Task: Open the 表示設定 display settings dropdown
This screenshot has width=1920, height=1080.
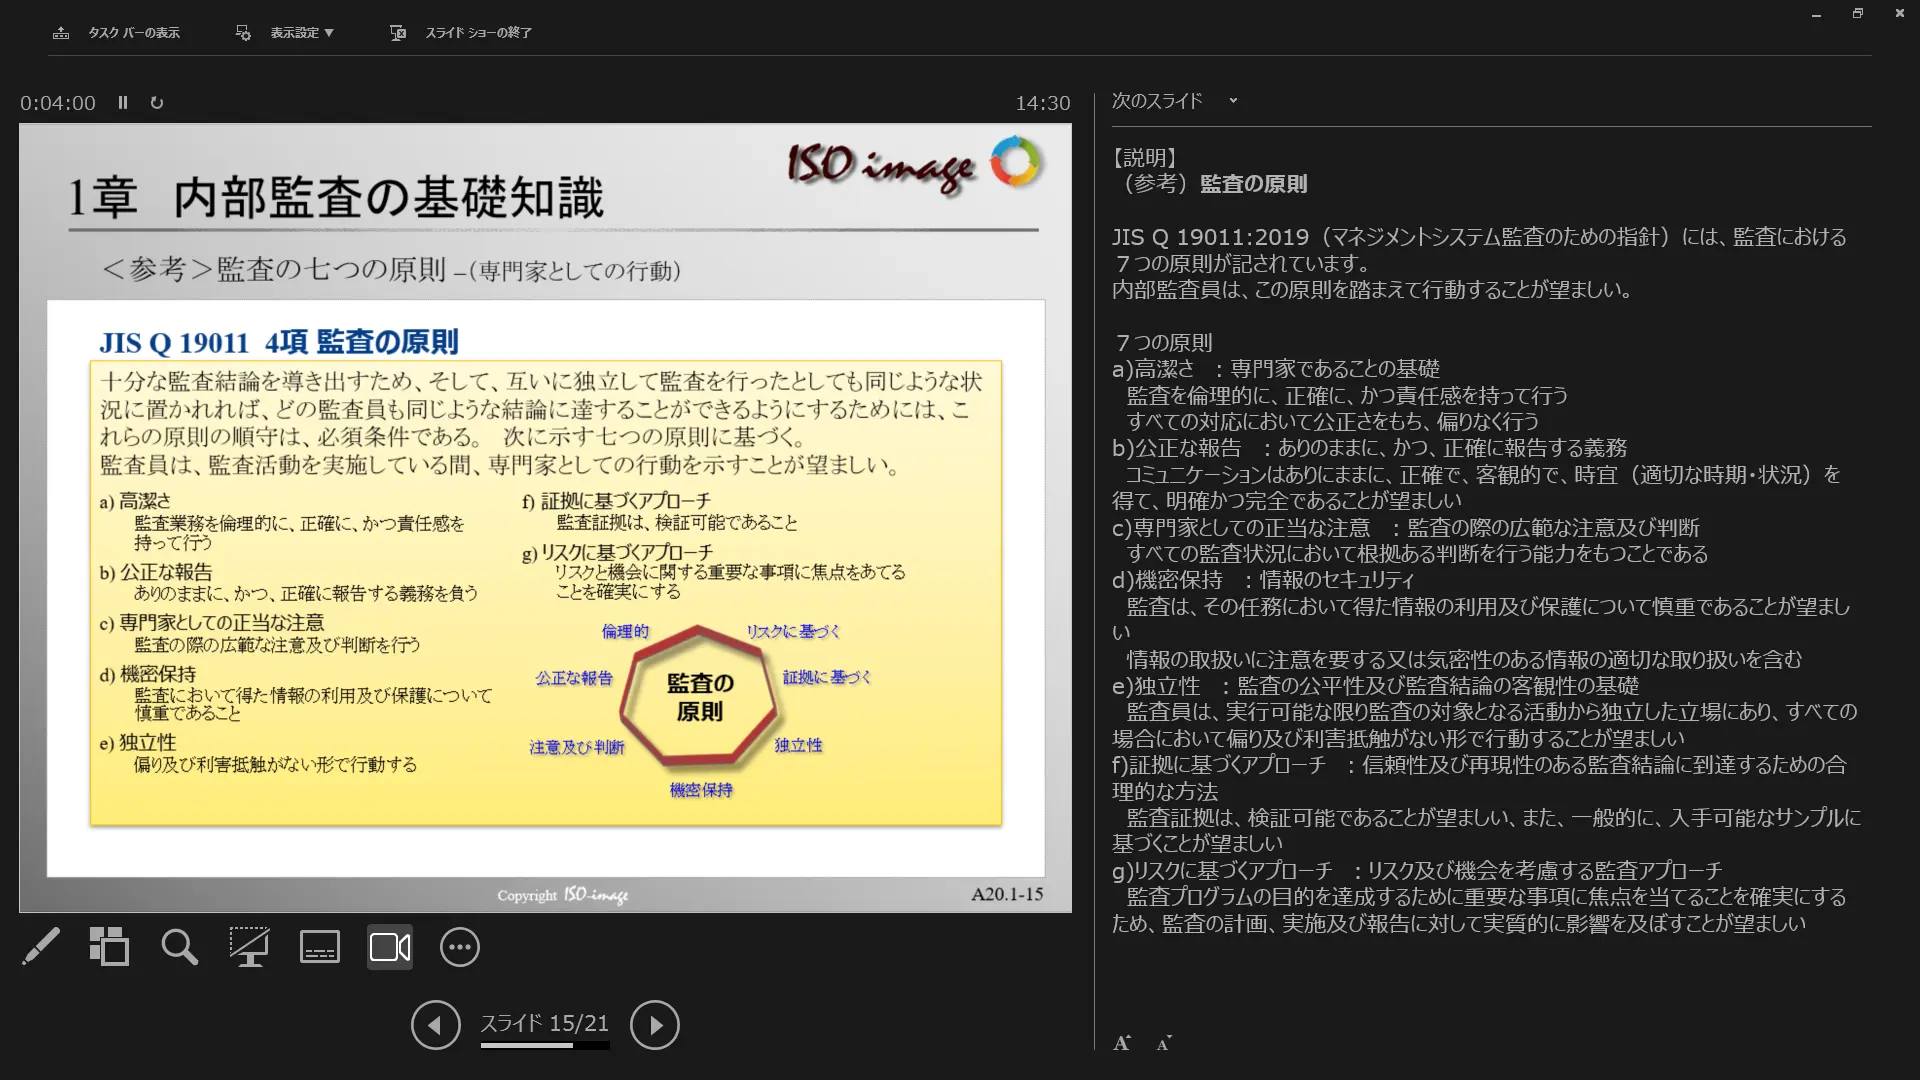Action: [285, 33]
